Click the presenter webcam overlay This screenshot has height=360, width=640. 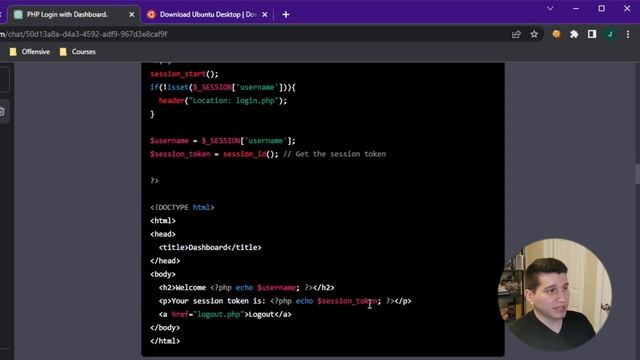point(555,295)
